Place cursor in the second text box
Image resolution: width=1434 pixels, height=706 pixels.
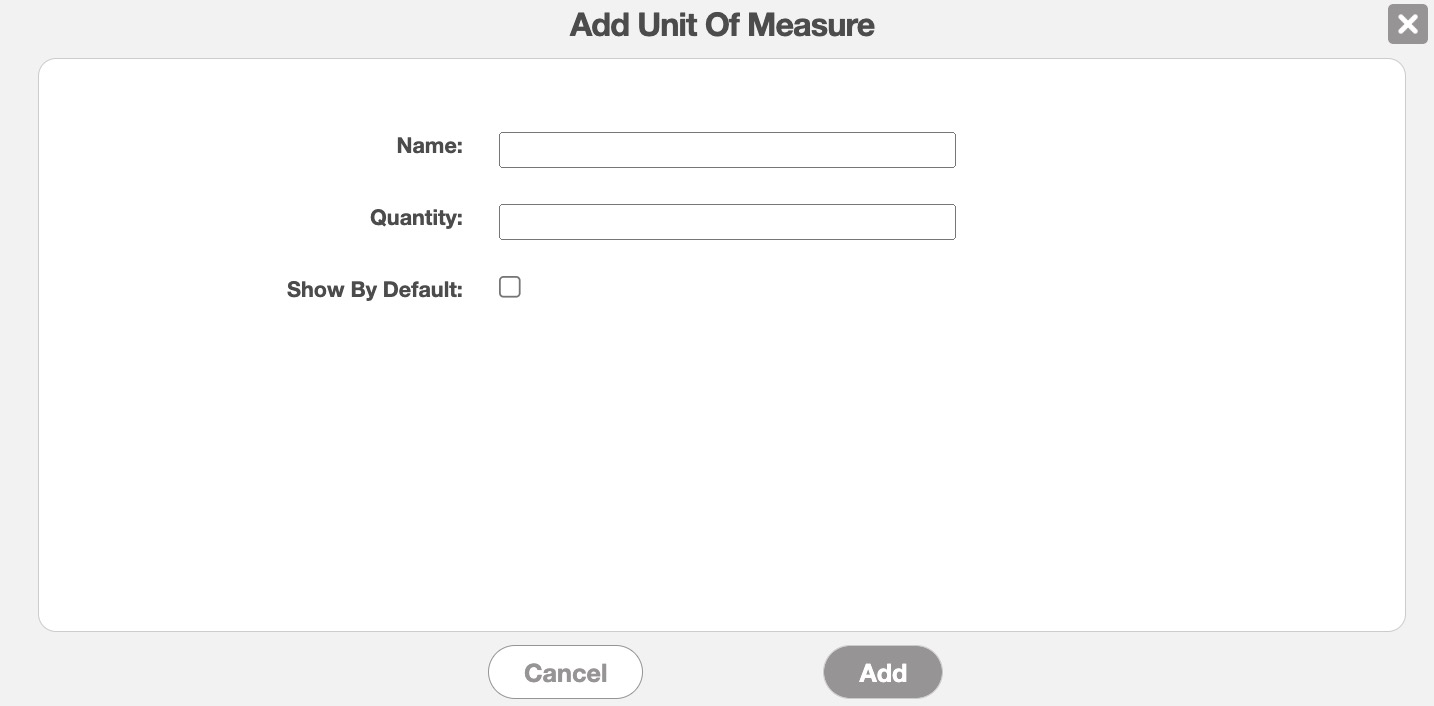pyautogui.click(x=727, y=222)
